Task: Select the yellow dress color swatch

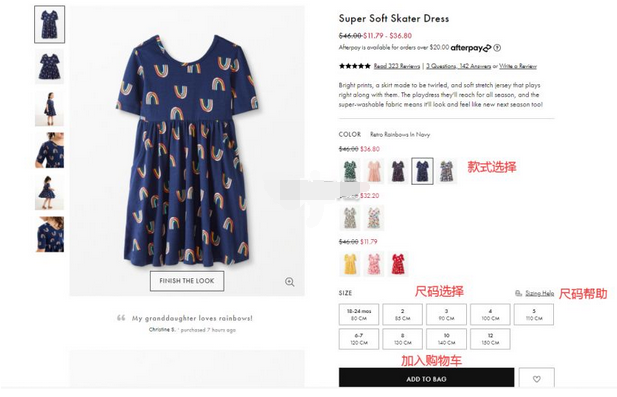Action: coord(350,264)
